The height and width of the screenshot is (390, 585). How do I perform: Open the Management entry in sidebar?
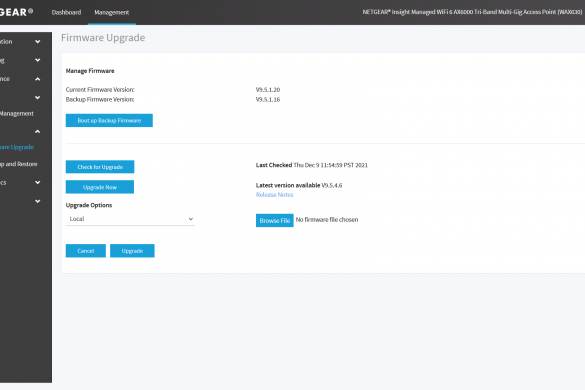pos(17,113)
